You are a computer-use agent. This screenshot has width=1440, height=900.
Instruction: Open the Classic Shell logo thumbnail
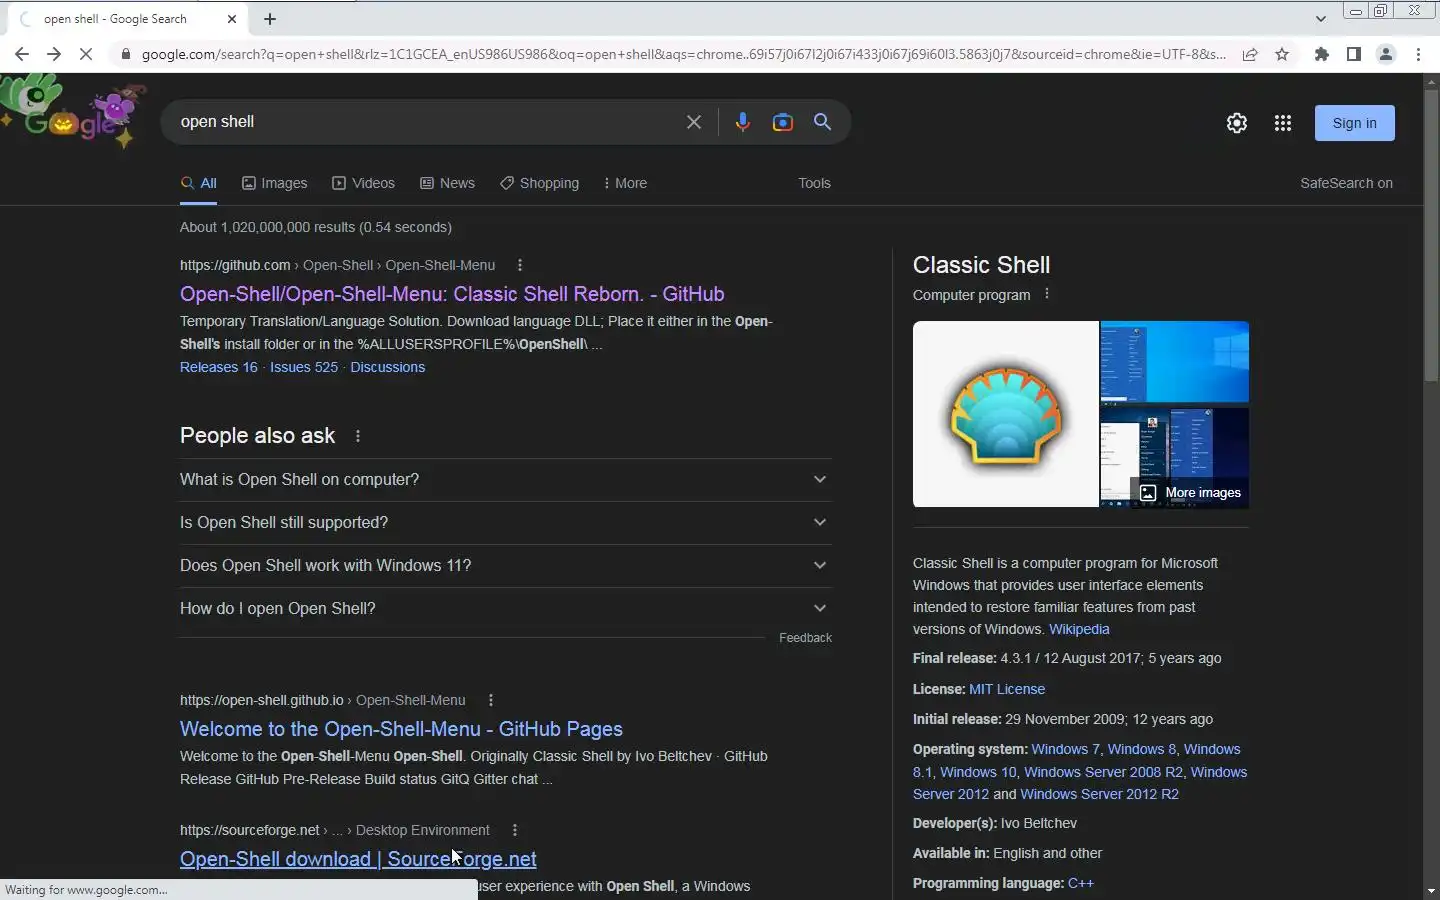click(x=1005, y=414)
